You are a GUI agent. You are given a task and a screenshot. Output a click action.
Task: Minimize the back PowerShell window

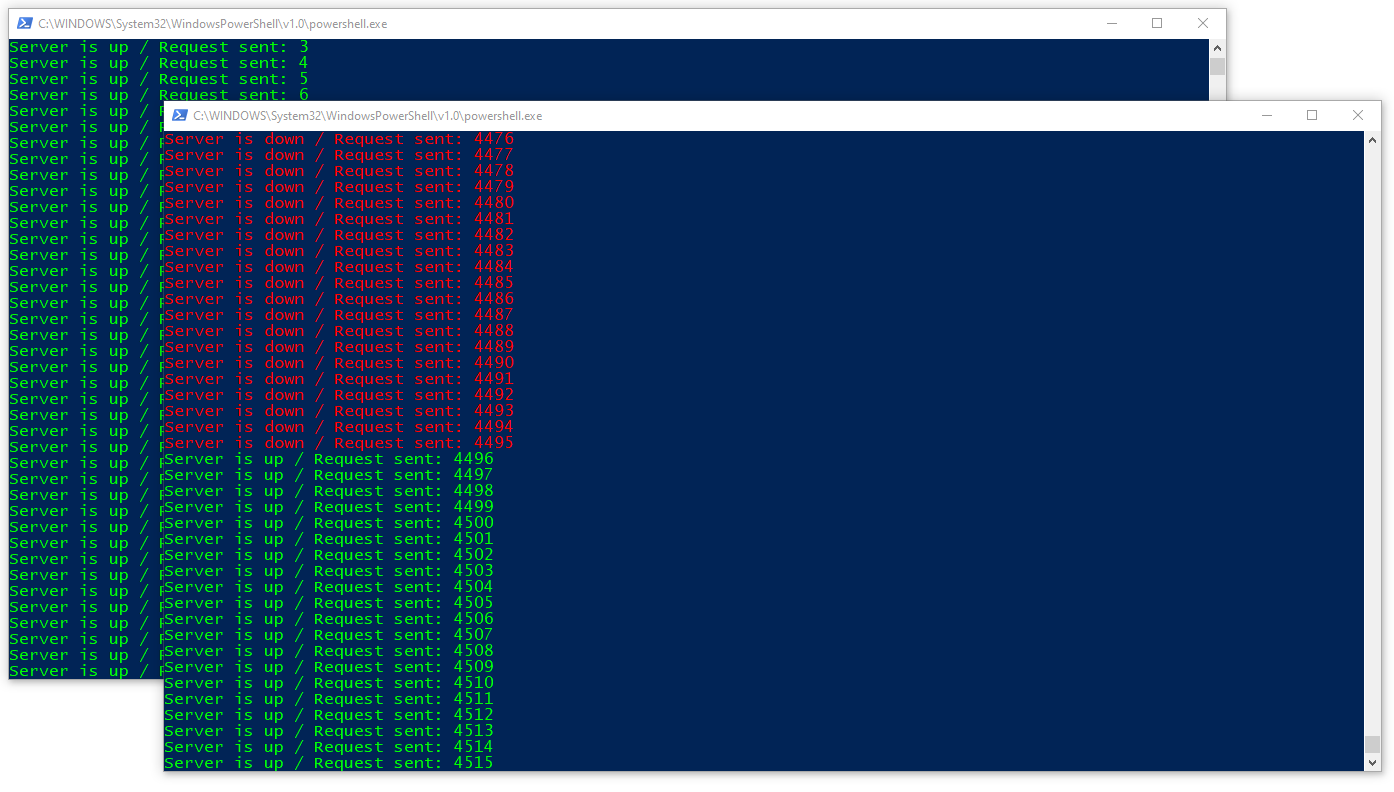pos(1111,24)
